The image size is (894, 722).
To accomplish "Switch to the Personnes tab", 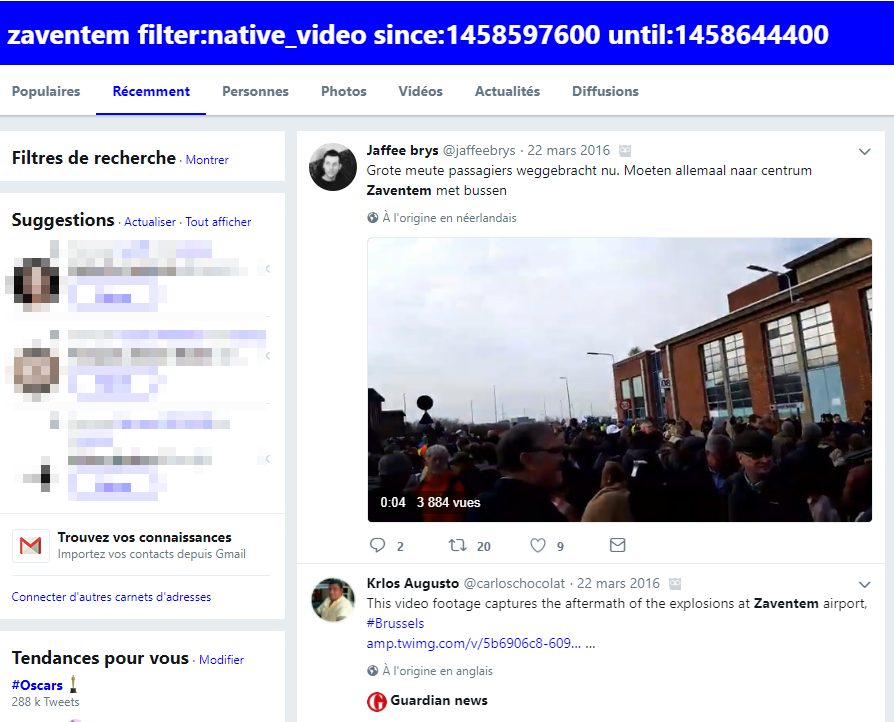I will tap(255, 91).
